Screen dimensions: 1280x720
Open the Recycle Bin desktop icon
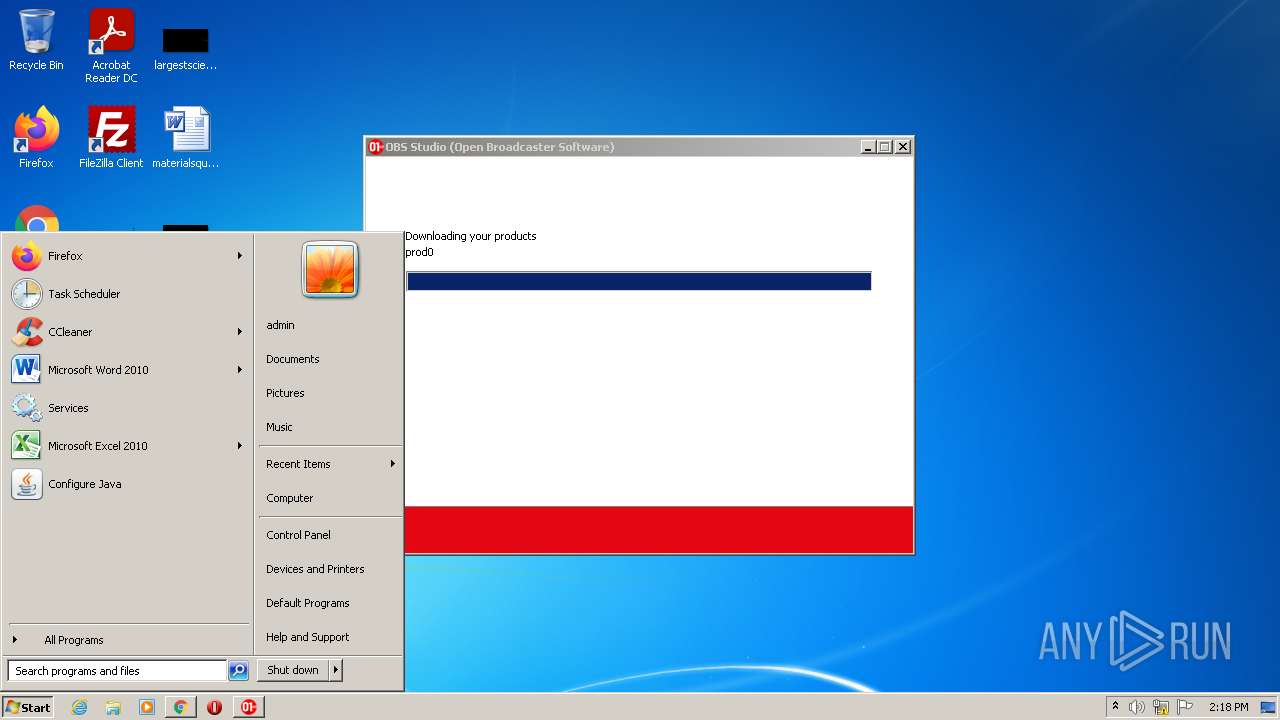[36, 40]
